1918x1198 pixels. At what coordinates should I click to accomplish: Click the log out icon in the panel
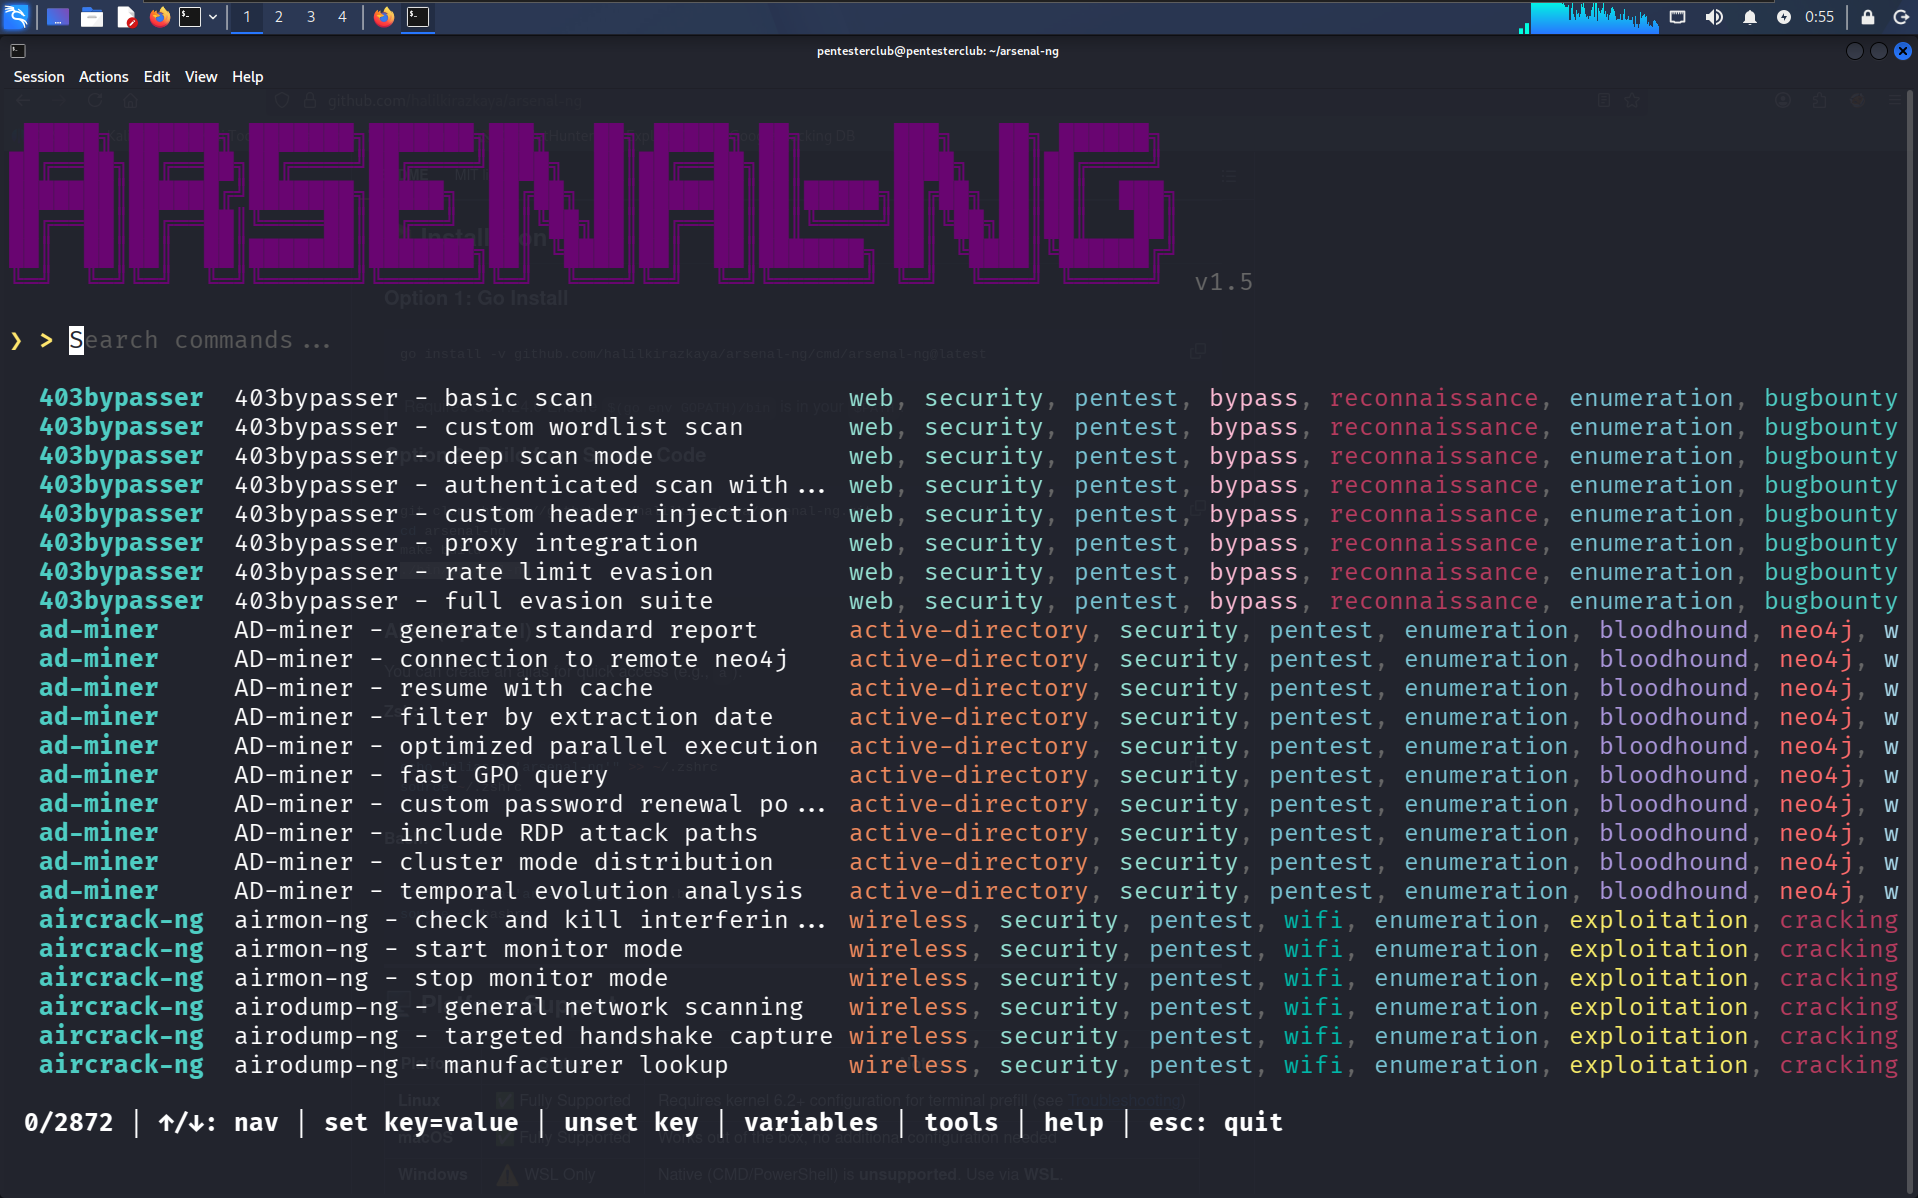click(x=1901, y=17)
